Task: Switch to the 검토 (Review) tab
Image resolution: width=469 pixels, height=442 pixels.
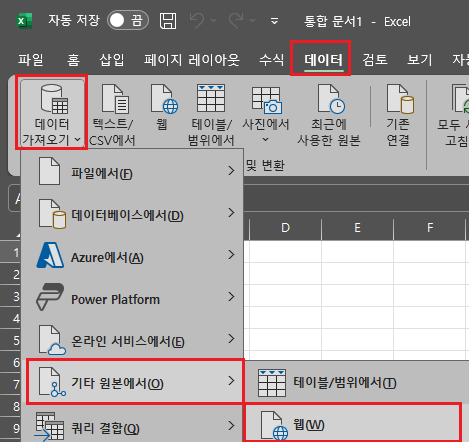Action: pyautogui.click(x=375, y=60)
